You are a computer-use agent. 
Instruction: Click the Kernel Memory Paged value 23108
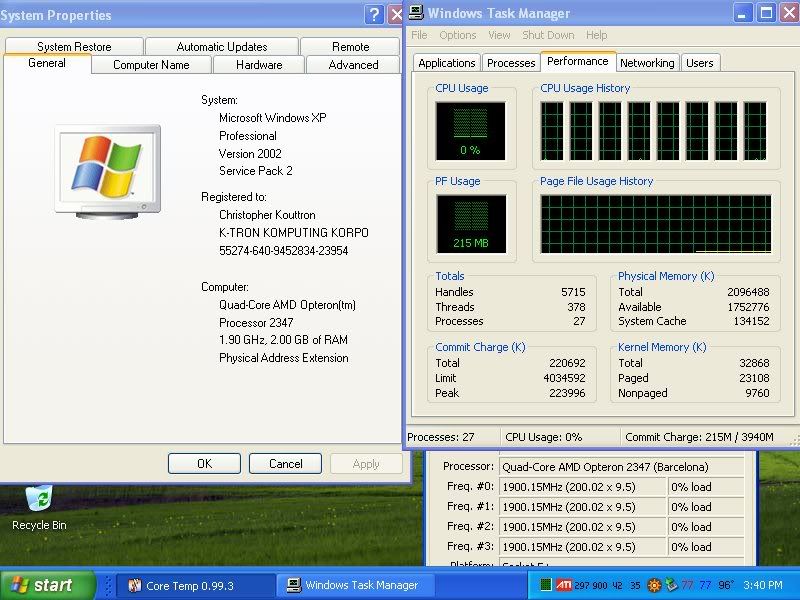754,378
